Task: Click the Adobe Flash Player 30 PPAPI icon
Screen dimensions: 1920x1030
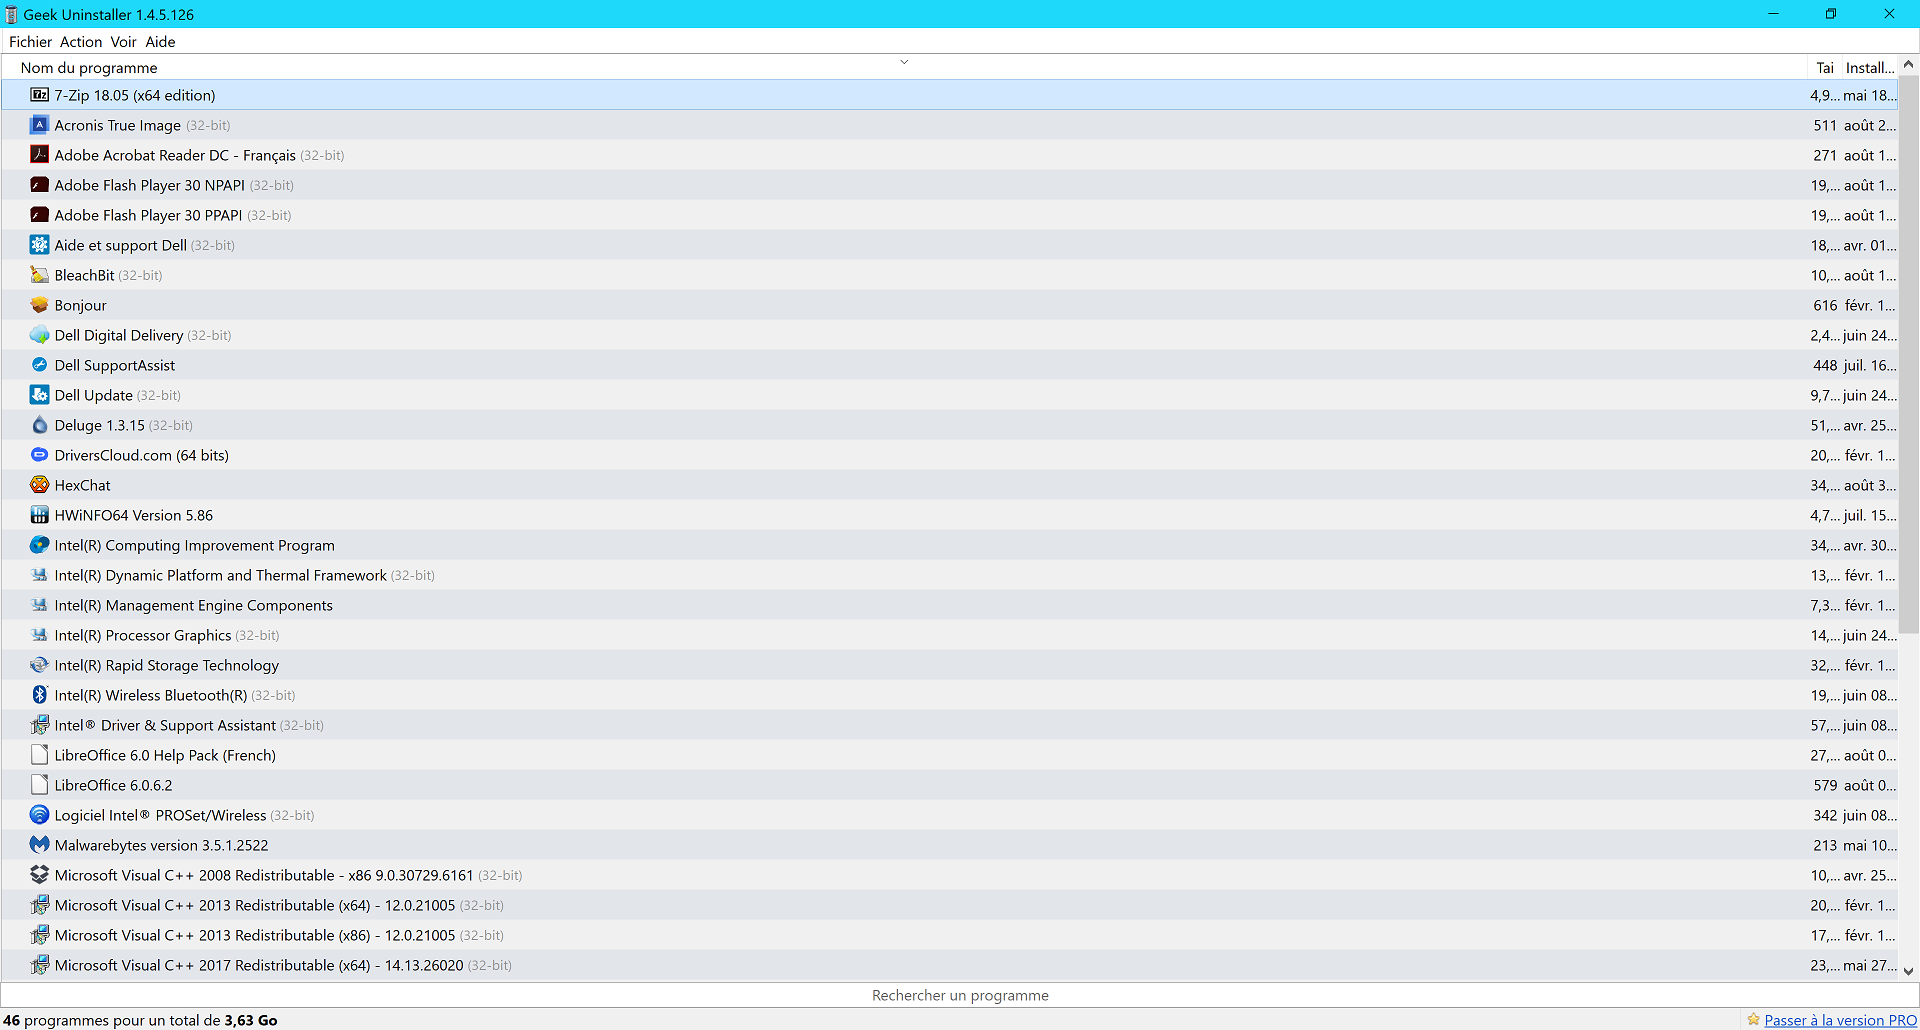Action: click(x=39, y=215)
